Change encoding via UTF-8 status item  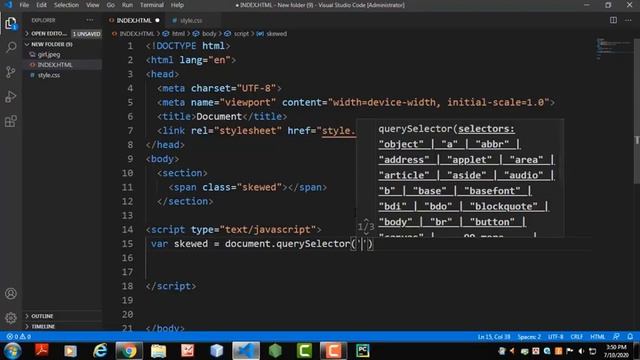point(556,337)
